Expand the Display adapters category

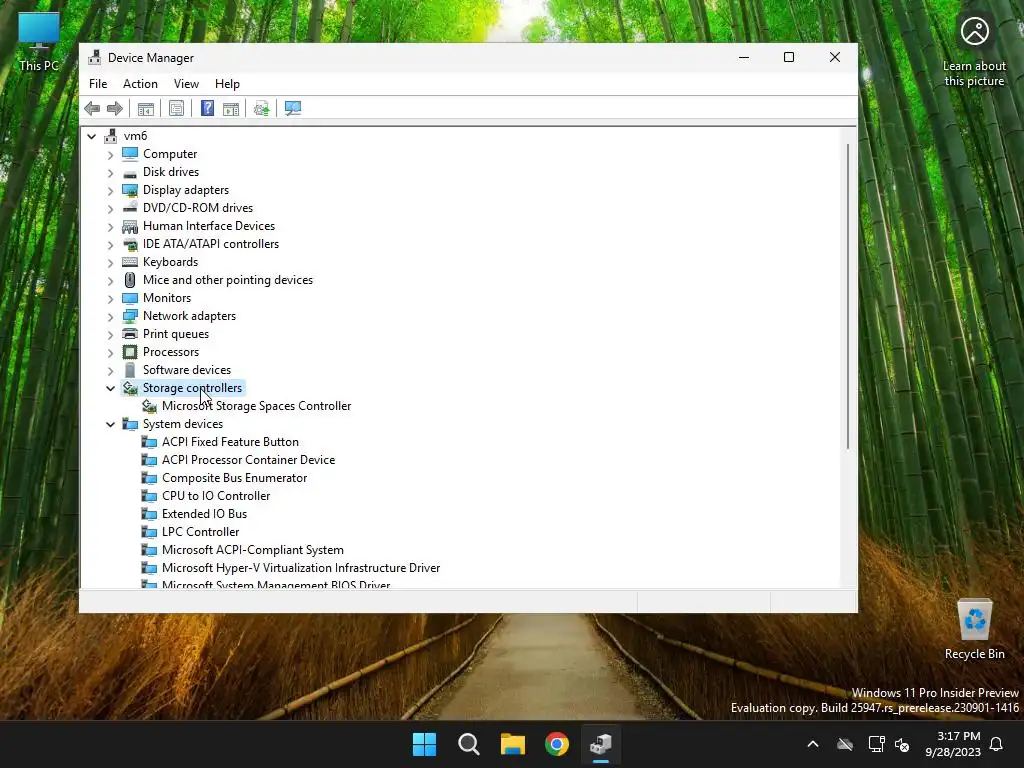tap(110, 191)
